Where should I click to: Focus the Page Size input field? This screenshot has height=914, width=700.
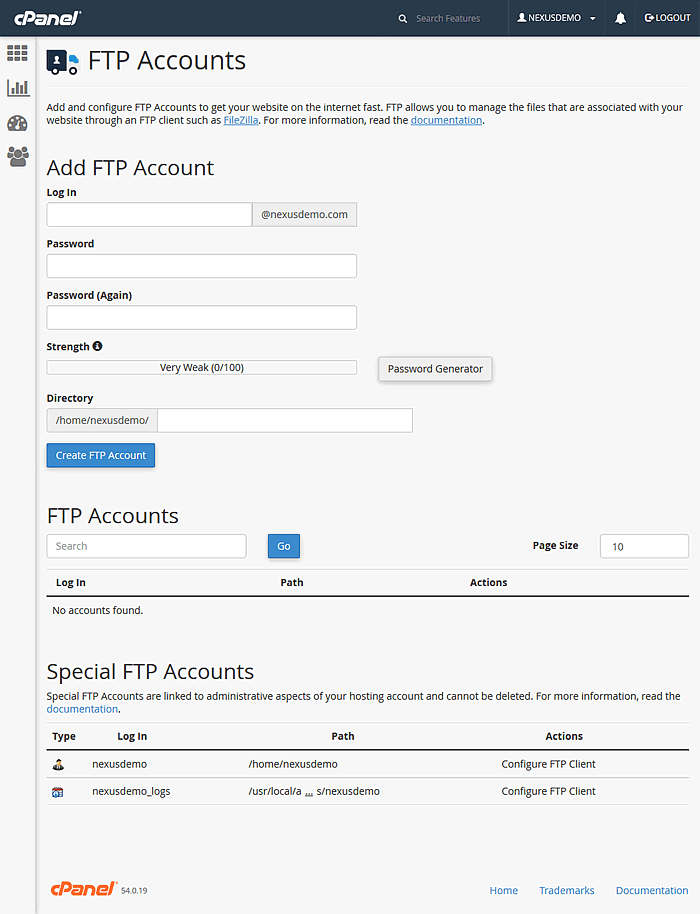tap(643, 546)
